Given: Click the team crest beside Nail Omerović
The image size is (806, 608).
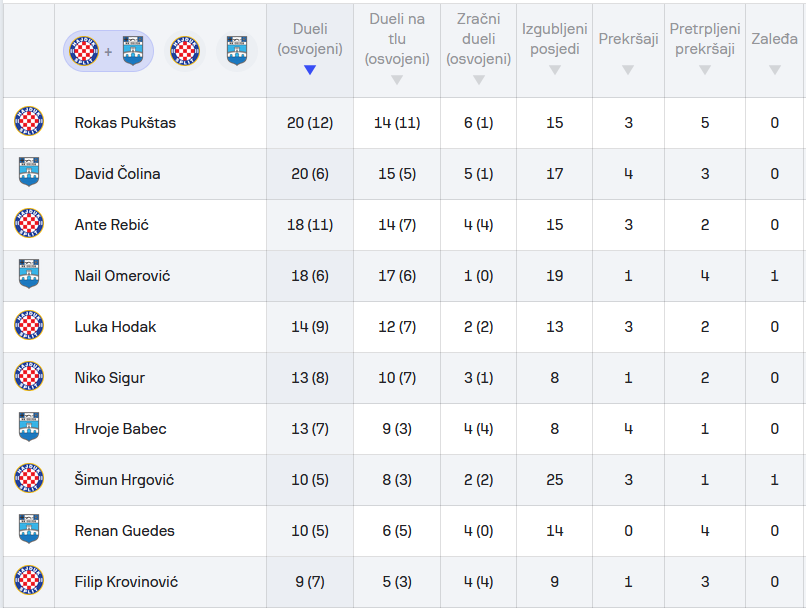Looking at the screenshot, I should pyautogui.click(x=28, y=276).
